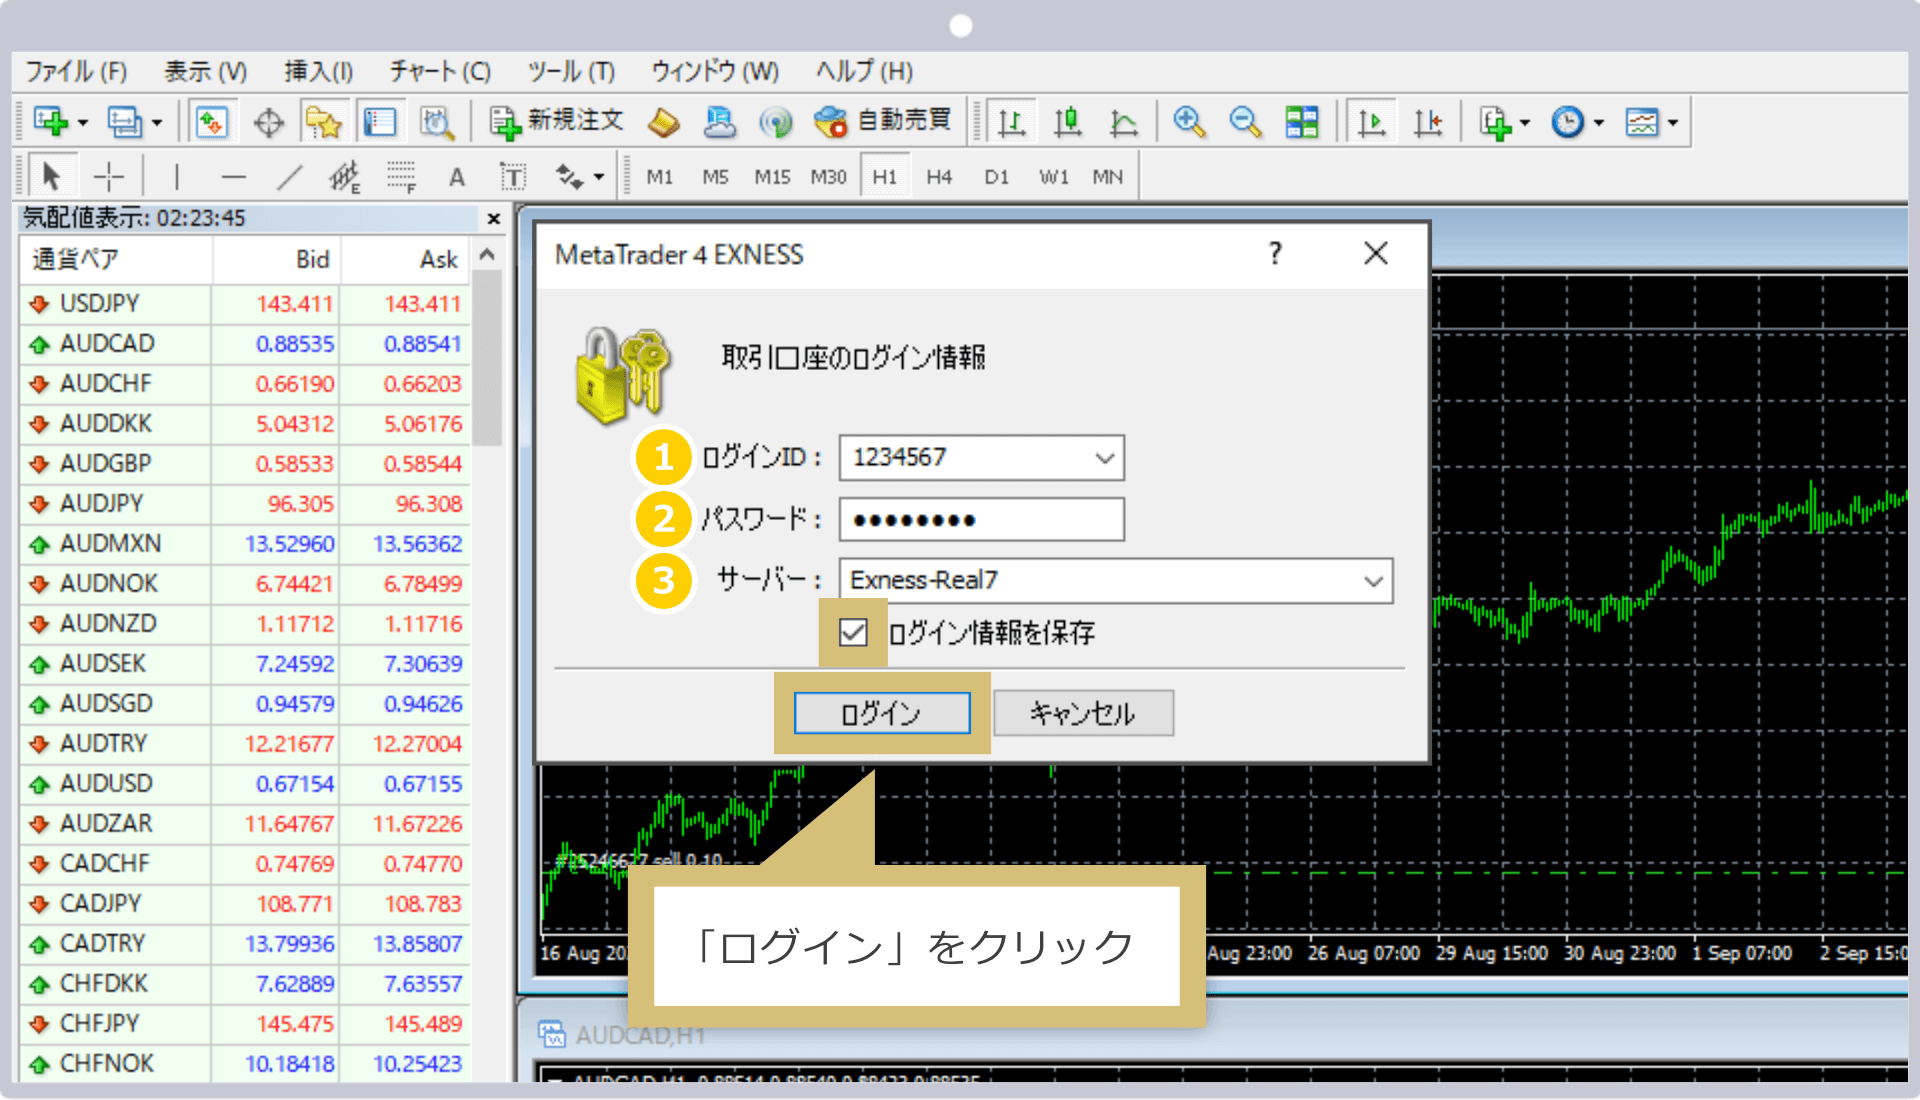Open the 表示 (V) menu

pyautogui.click(x=205, y=71)
